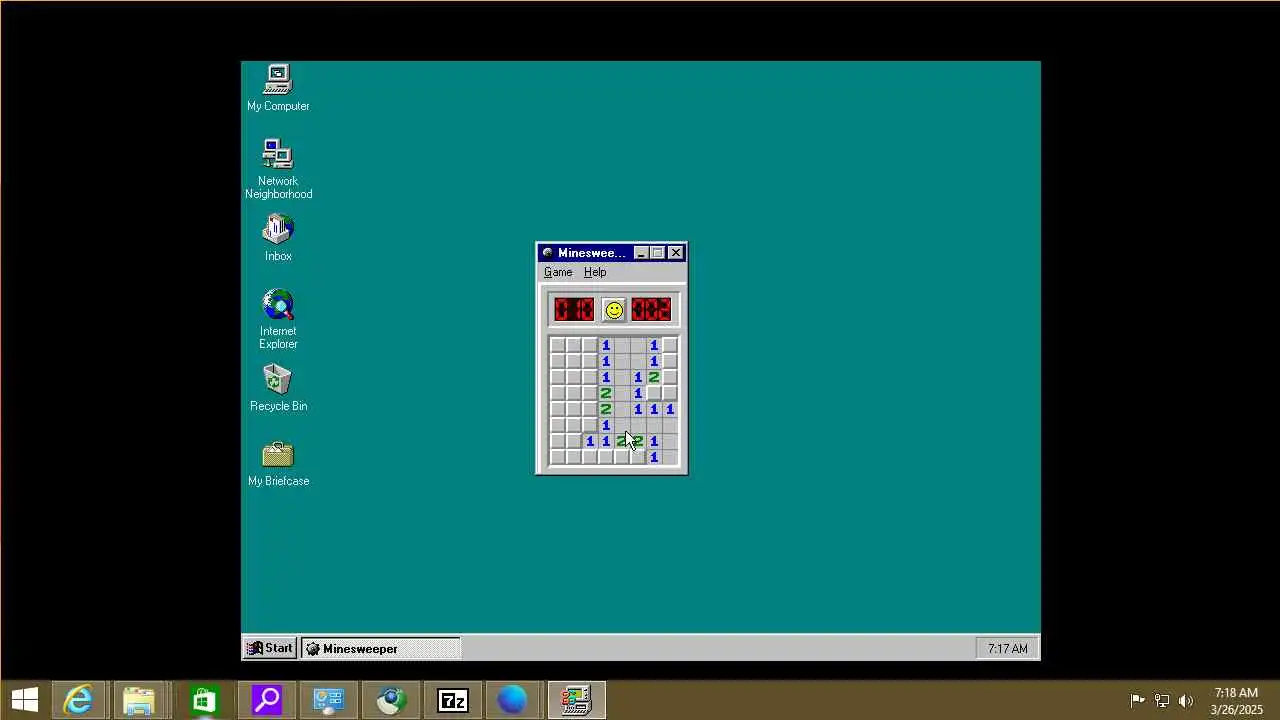The width and height of the screenshot is (1280, 720).
Task: Select the My Briefcase desktop icon
Action: pyautogui.click(x=278, y=464)
